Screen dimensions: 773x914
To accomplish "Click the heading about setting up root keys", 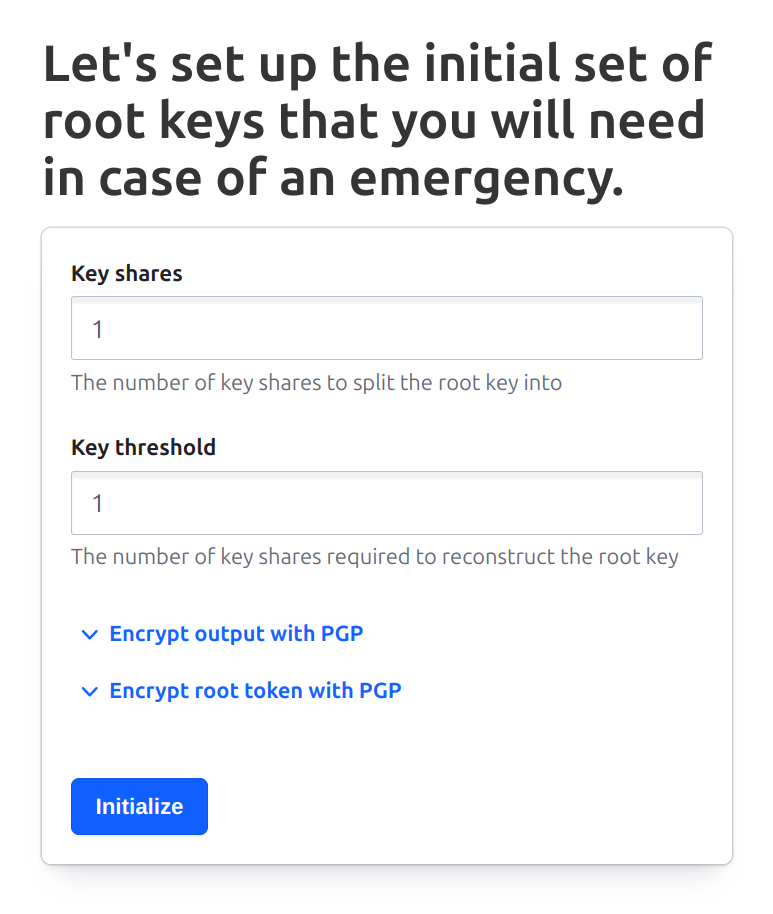I will coord(377,121).
